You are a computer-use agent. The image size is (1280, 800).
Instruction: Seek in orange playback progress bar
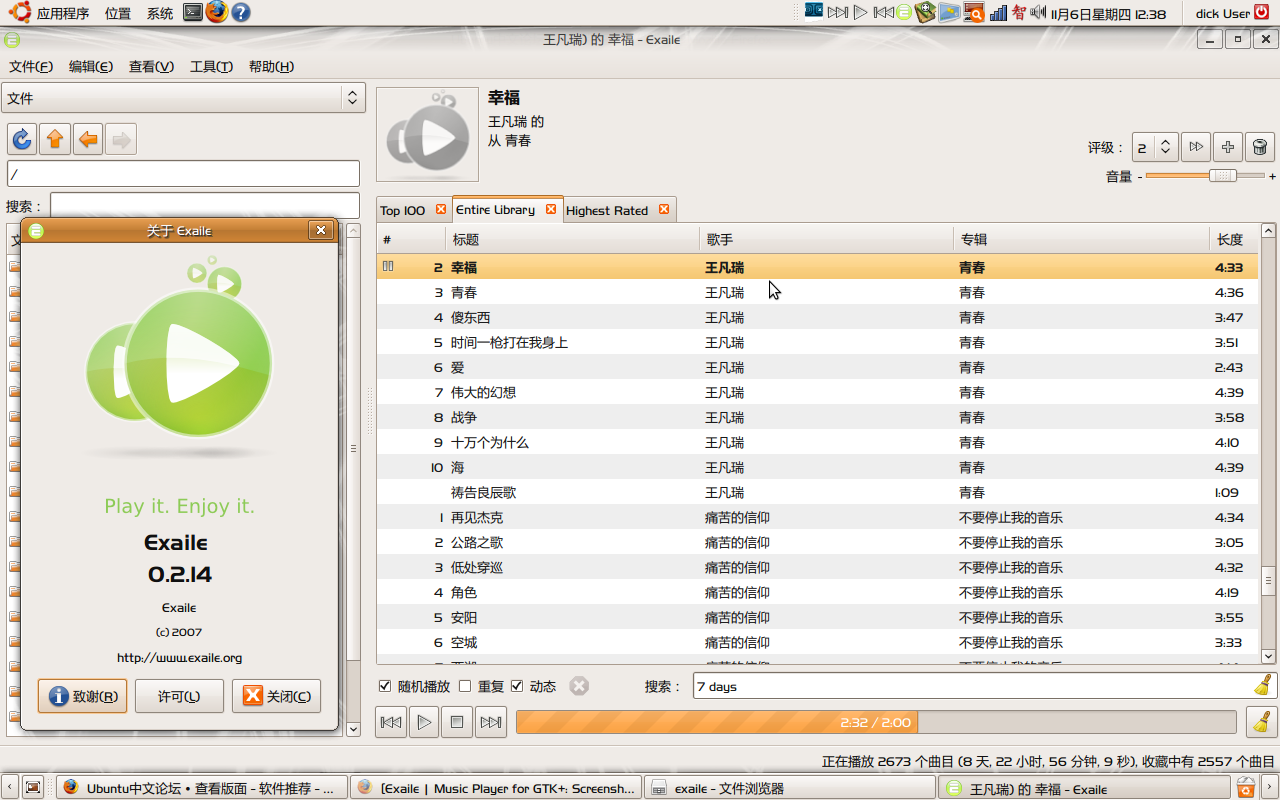pyautogui.click(x=876, y=722)
